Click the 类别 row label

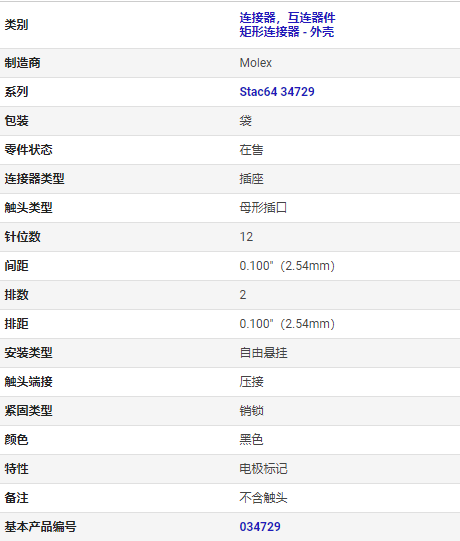pos(16,25)
